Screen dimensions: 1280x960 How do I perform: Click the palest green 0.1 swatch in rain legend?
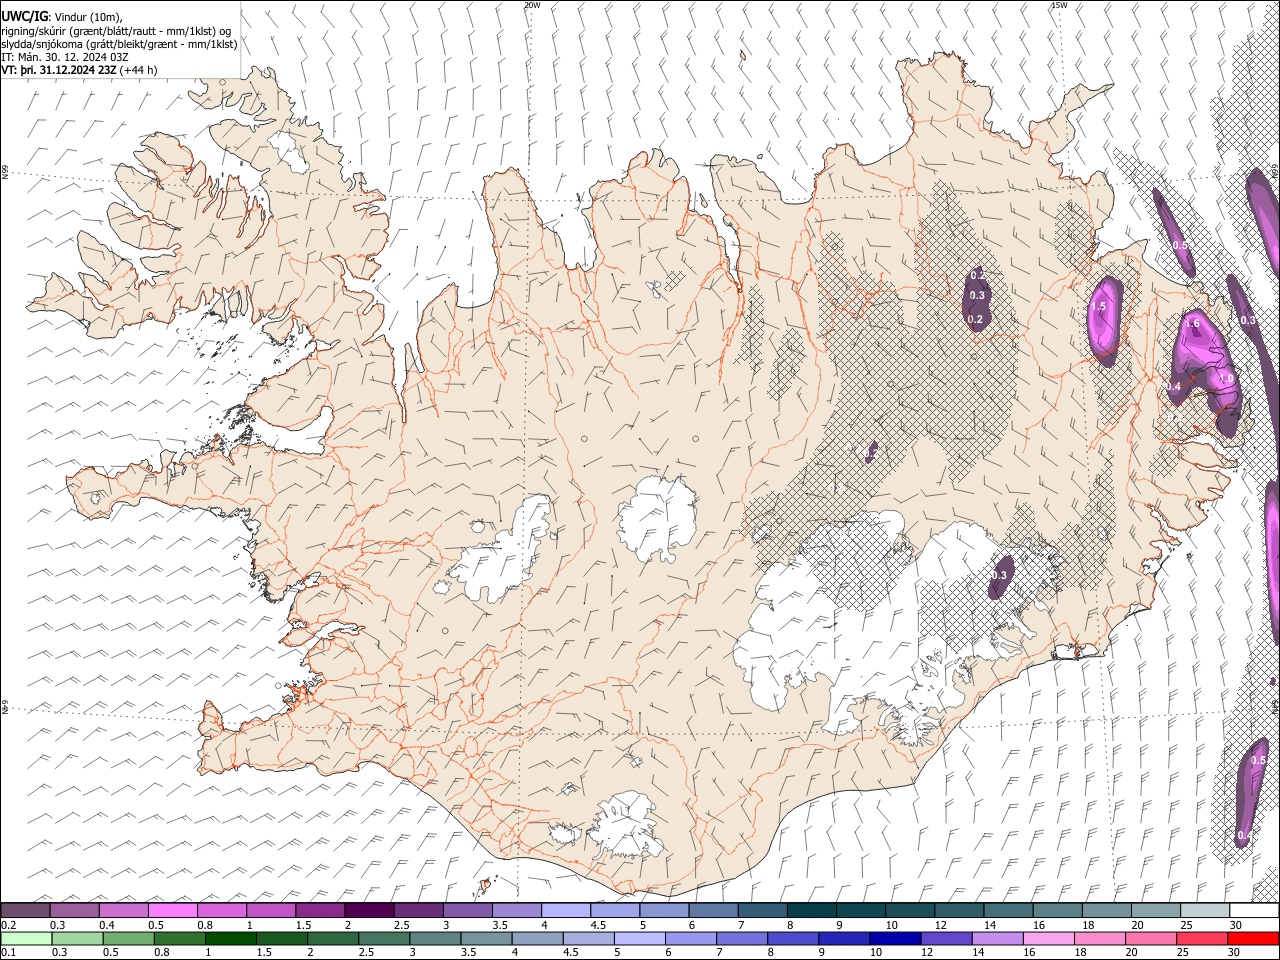[x=26, y=938]
